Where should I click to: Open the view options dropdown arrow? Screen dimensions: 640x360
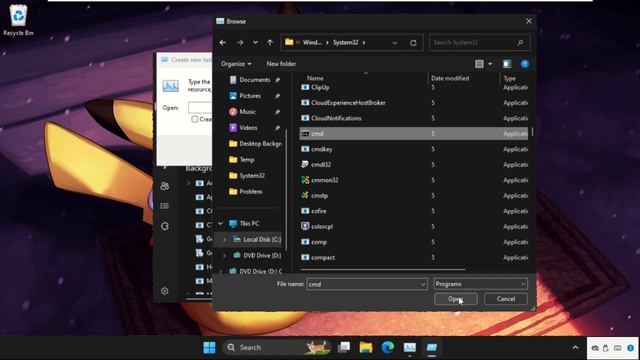tap(490, 64)
